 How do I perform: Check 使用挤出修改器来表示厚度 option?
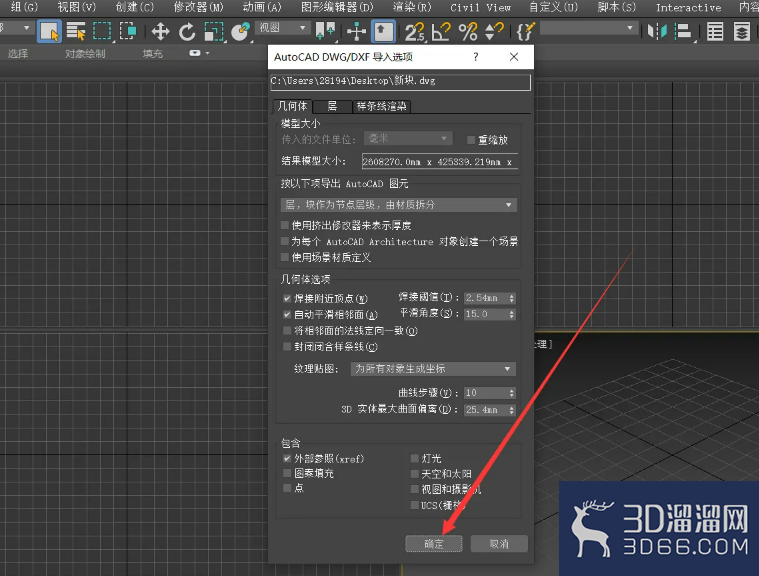pyautogui.click(x=285, y=225)
